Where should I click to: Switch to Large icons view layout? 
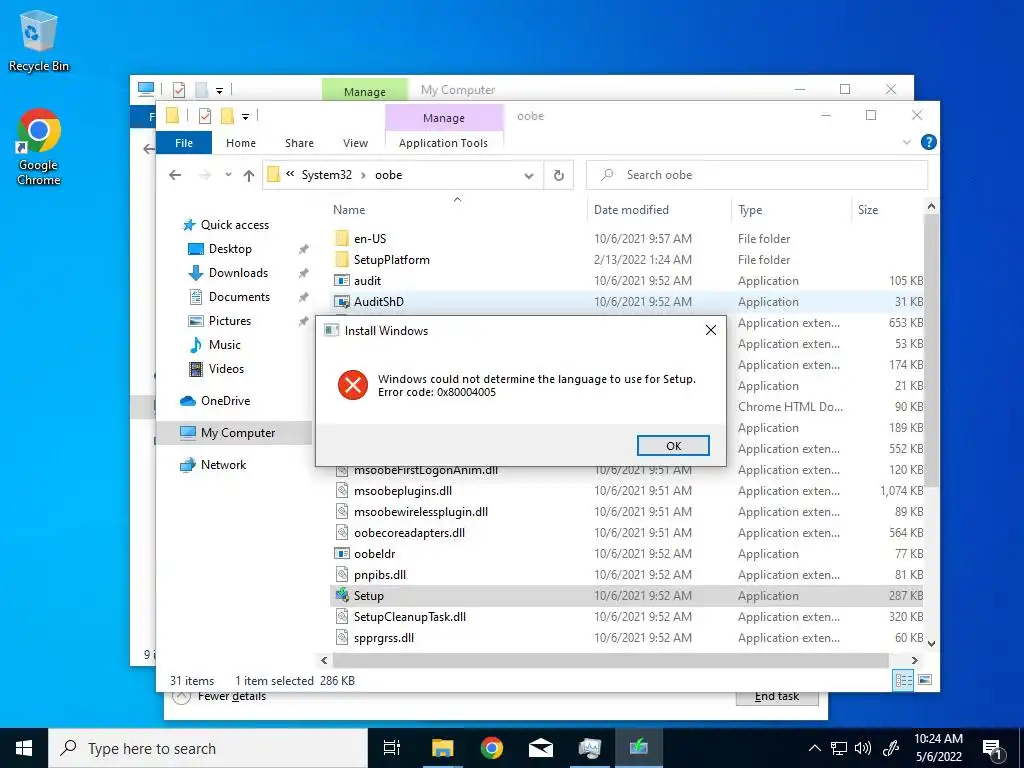click(x=925, y=680)
